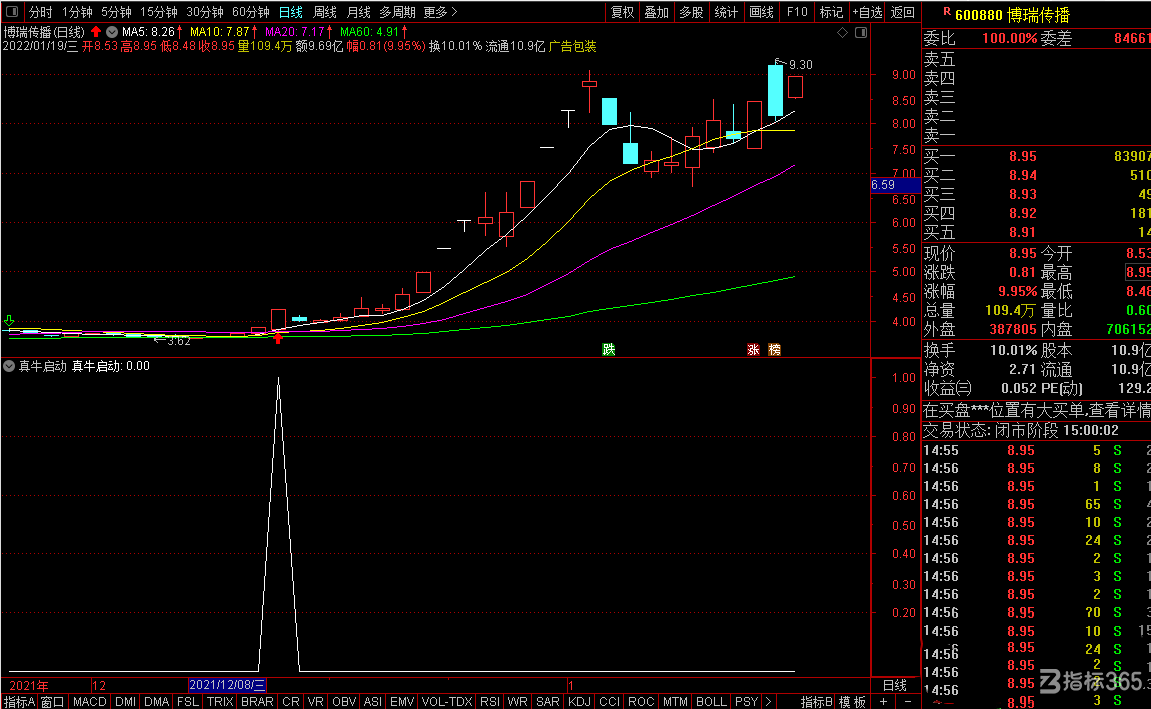The image size is (1151, 709).
Task: Toggle the side panel icon beside diamond
Action: pos(861,32)
